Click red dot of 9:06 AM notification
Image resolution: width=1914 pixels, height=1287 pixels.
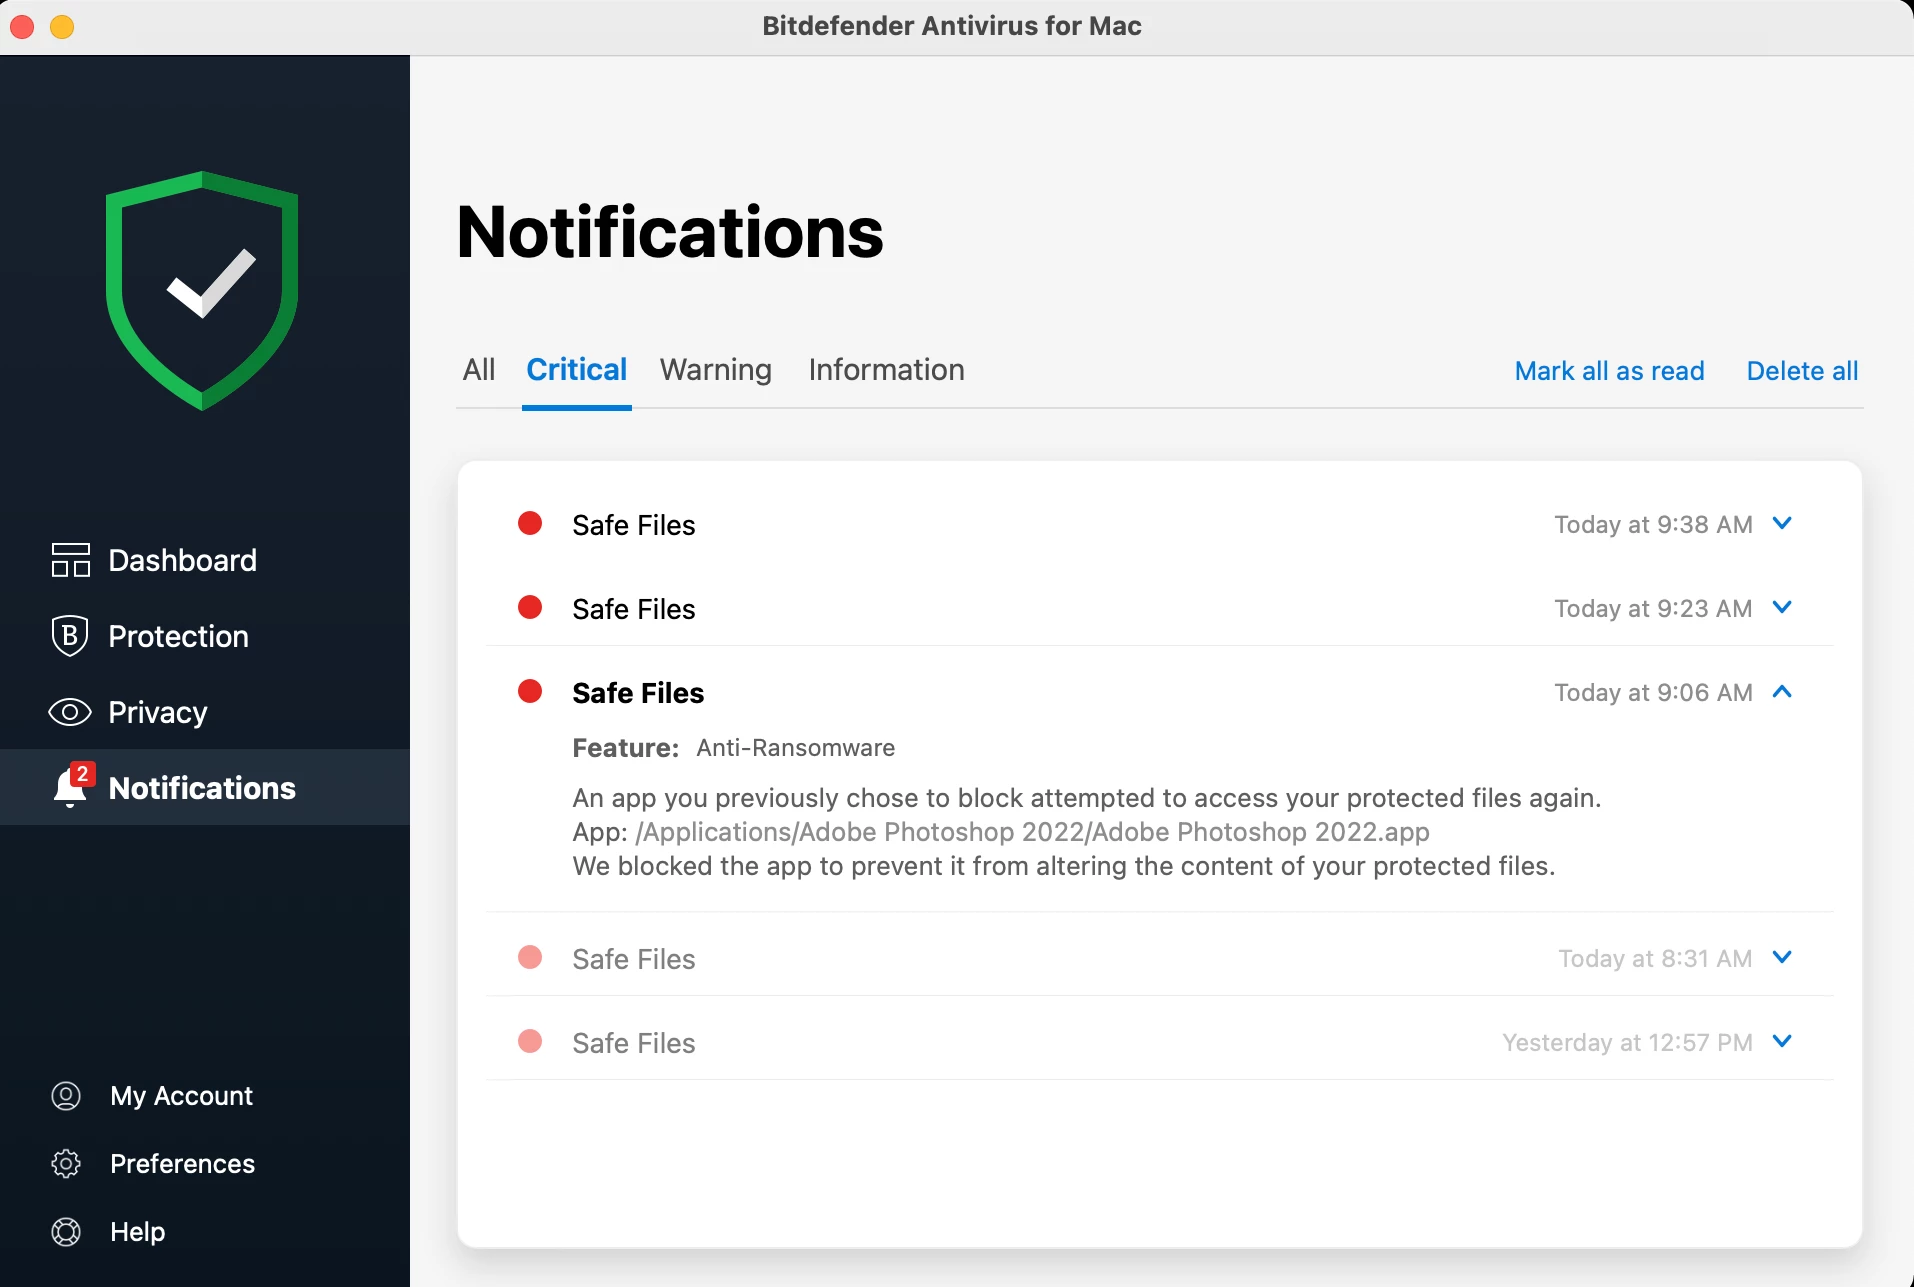(x=530, y=691)
